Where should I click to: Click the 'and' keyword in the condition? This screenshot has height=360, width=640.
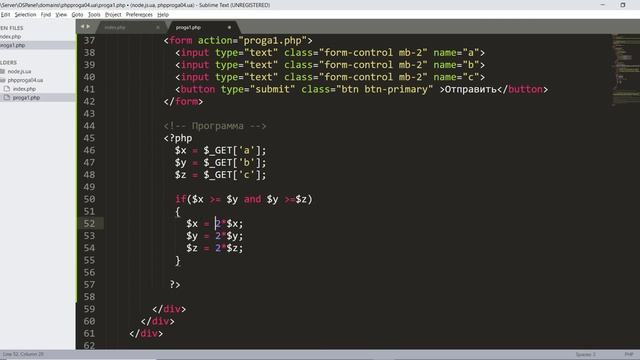coord(252,199)
